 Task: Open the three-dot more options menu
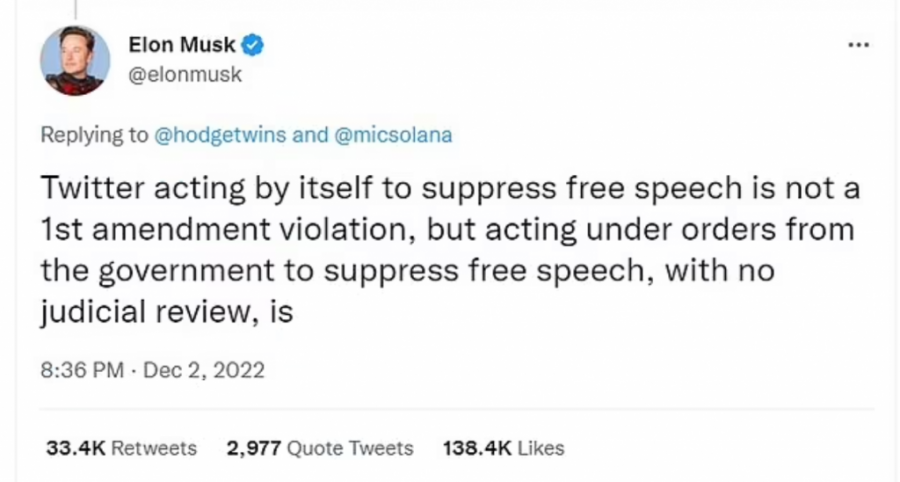tap(858, 46)
